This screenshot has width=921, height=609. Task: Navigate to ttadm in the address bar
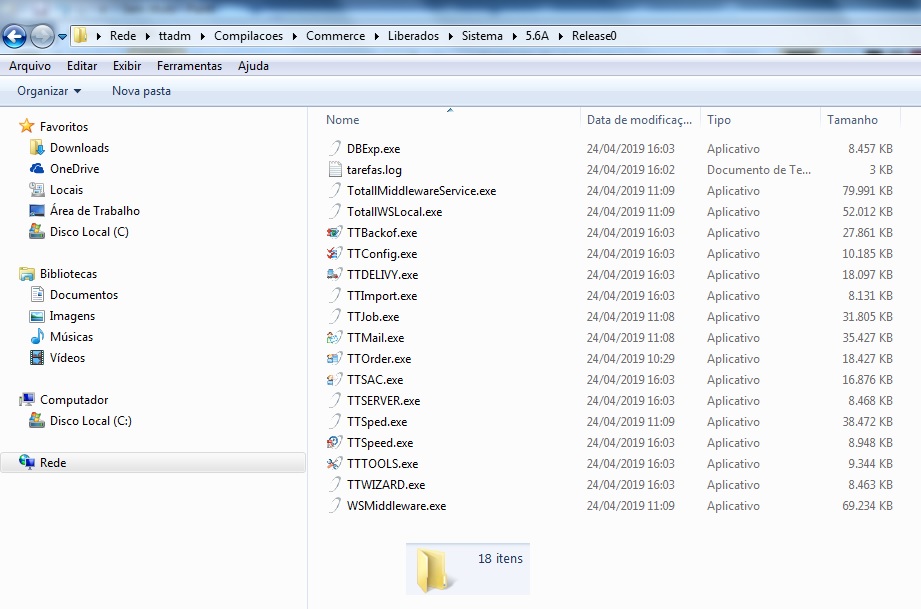174,36
